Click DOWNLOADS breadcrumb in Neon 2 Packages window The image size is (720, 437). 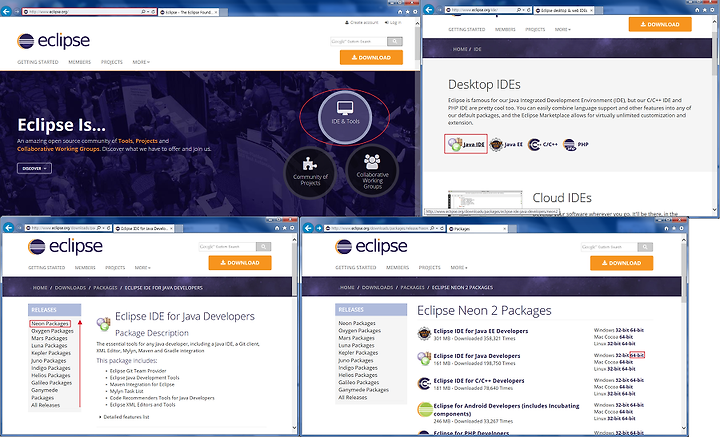click(377, 287)
